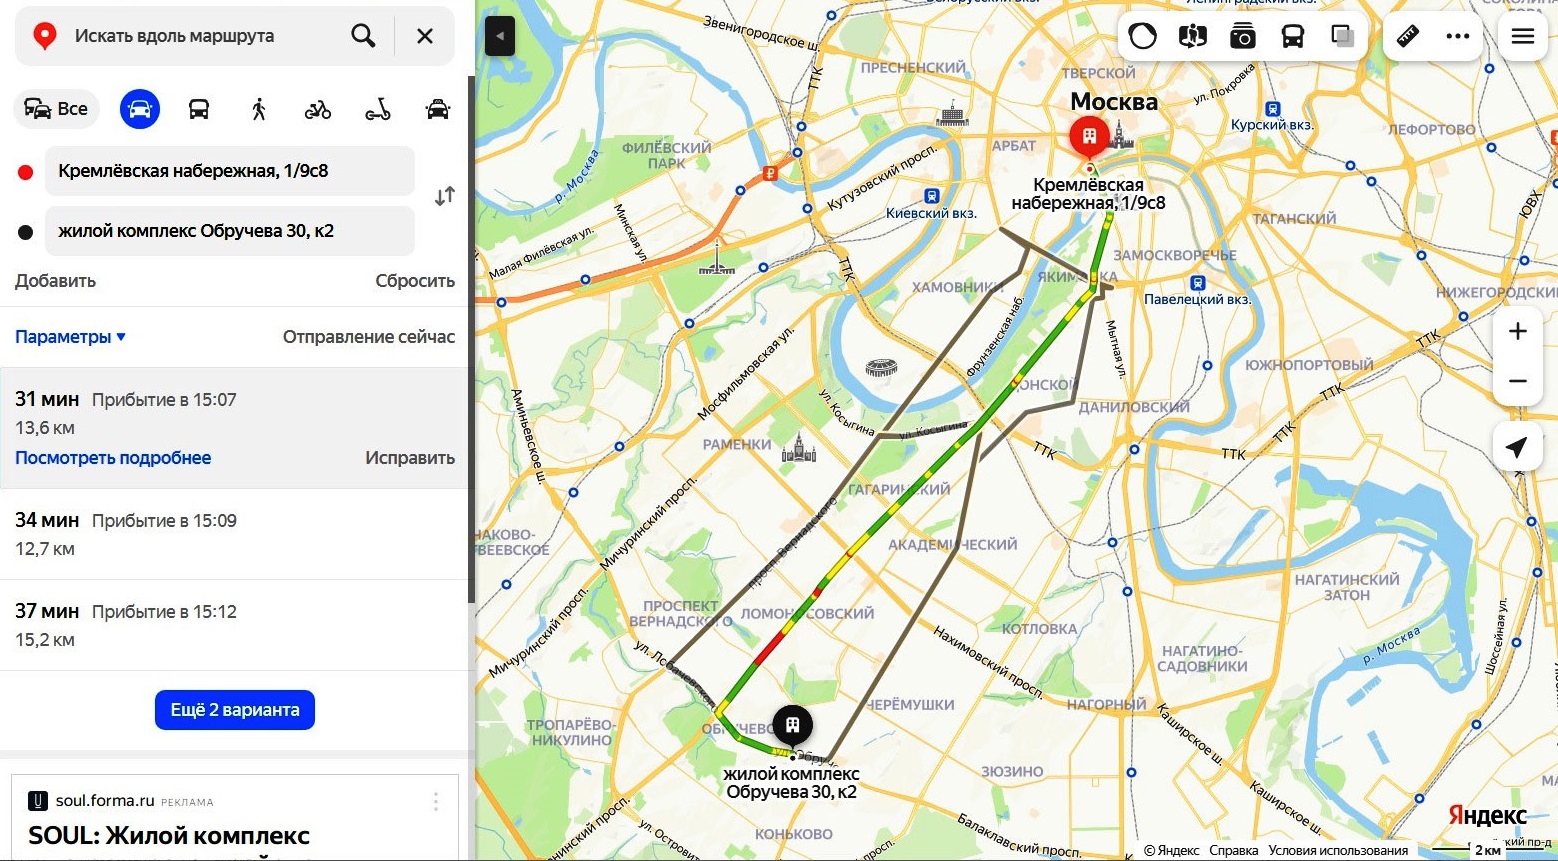Screen dimensions: 1558x861
Task: Open map layers switcher
Action: coord(1342,37)
